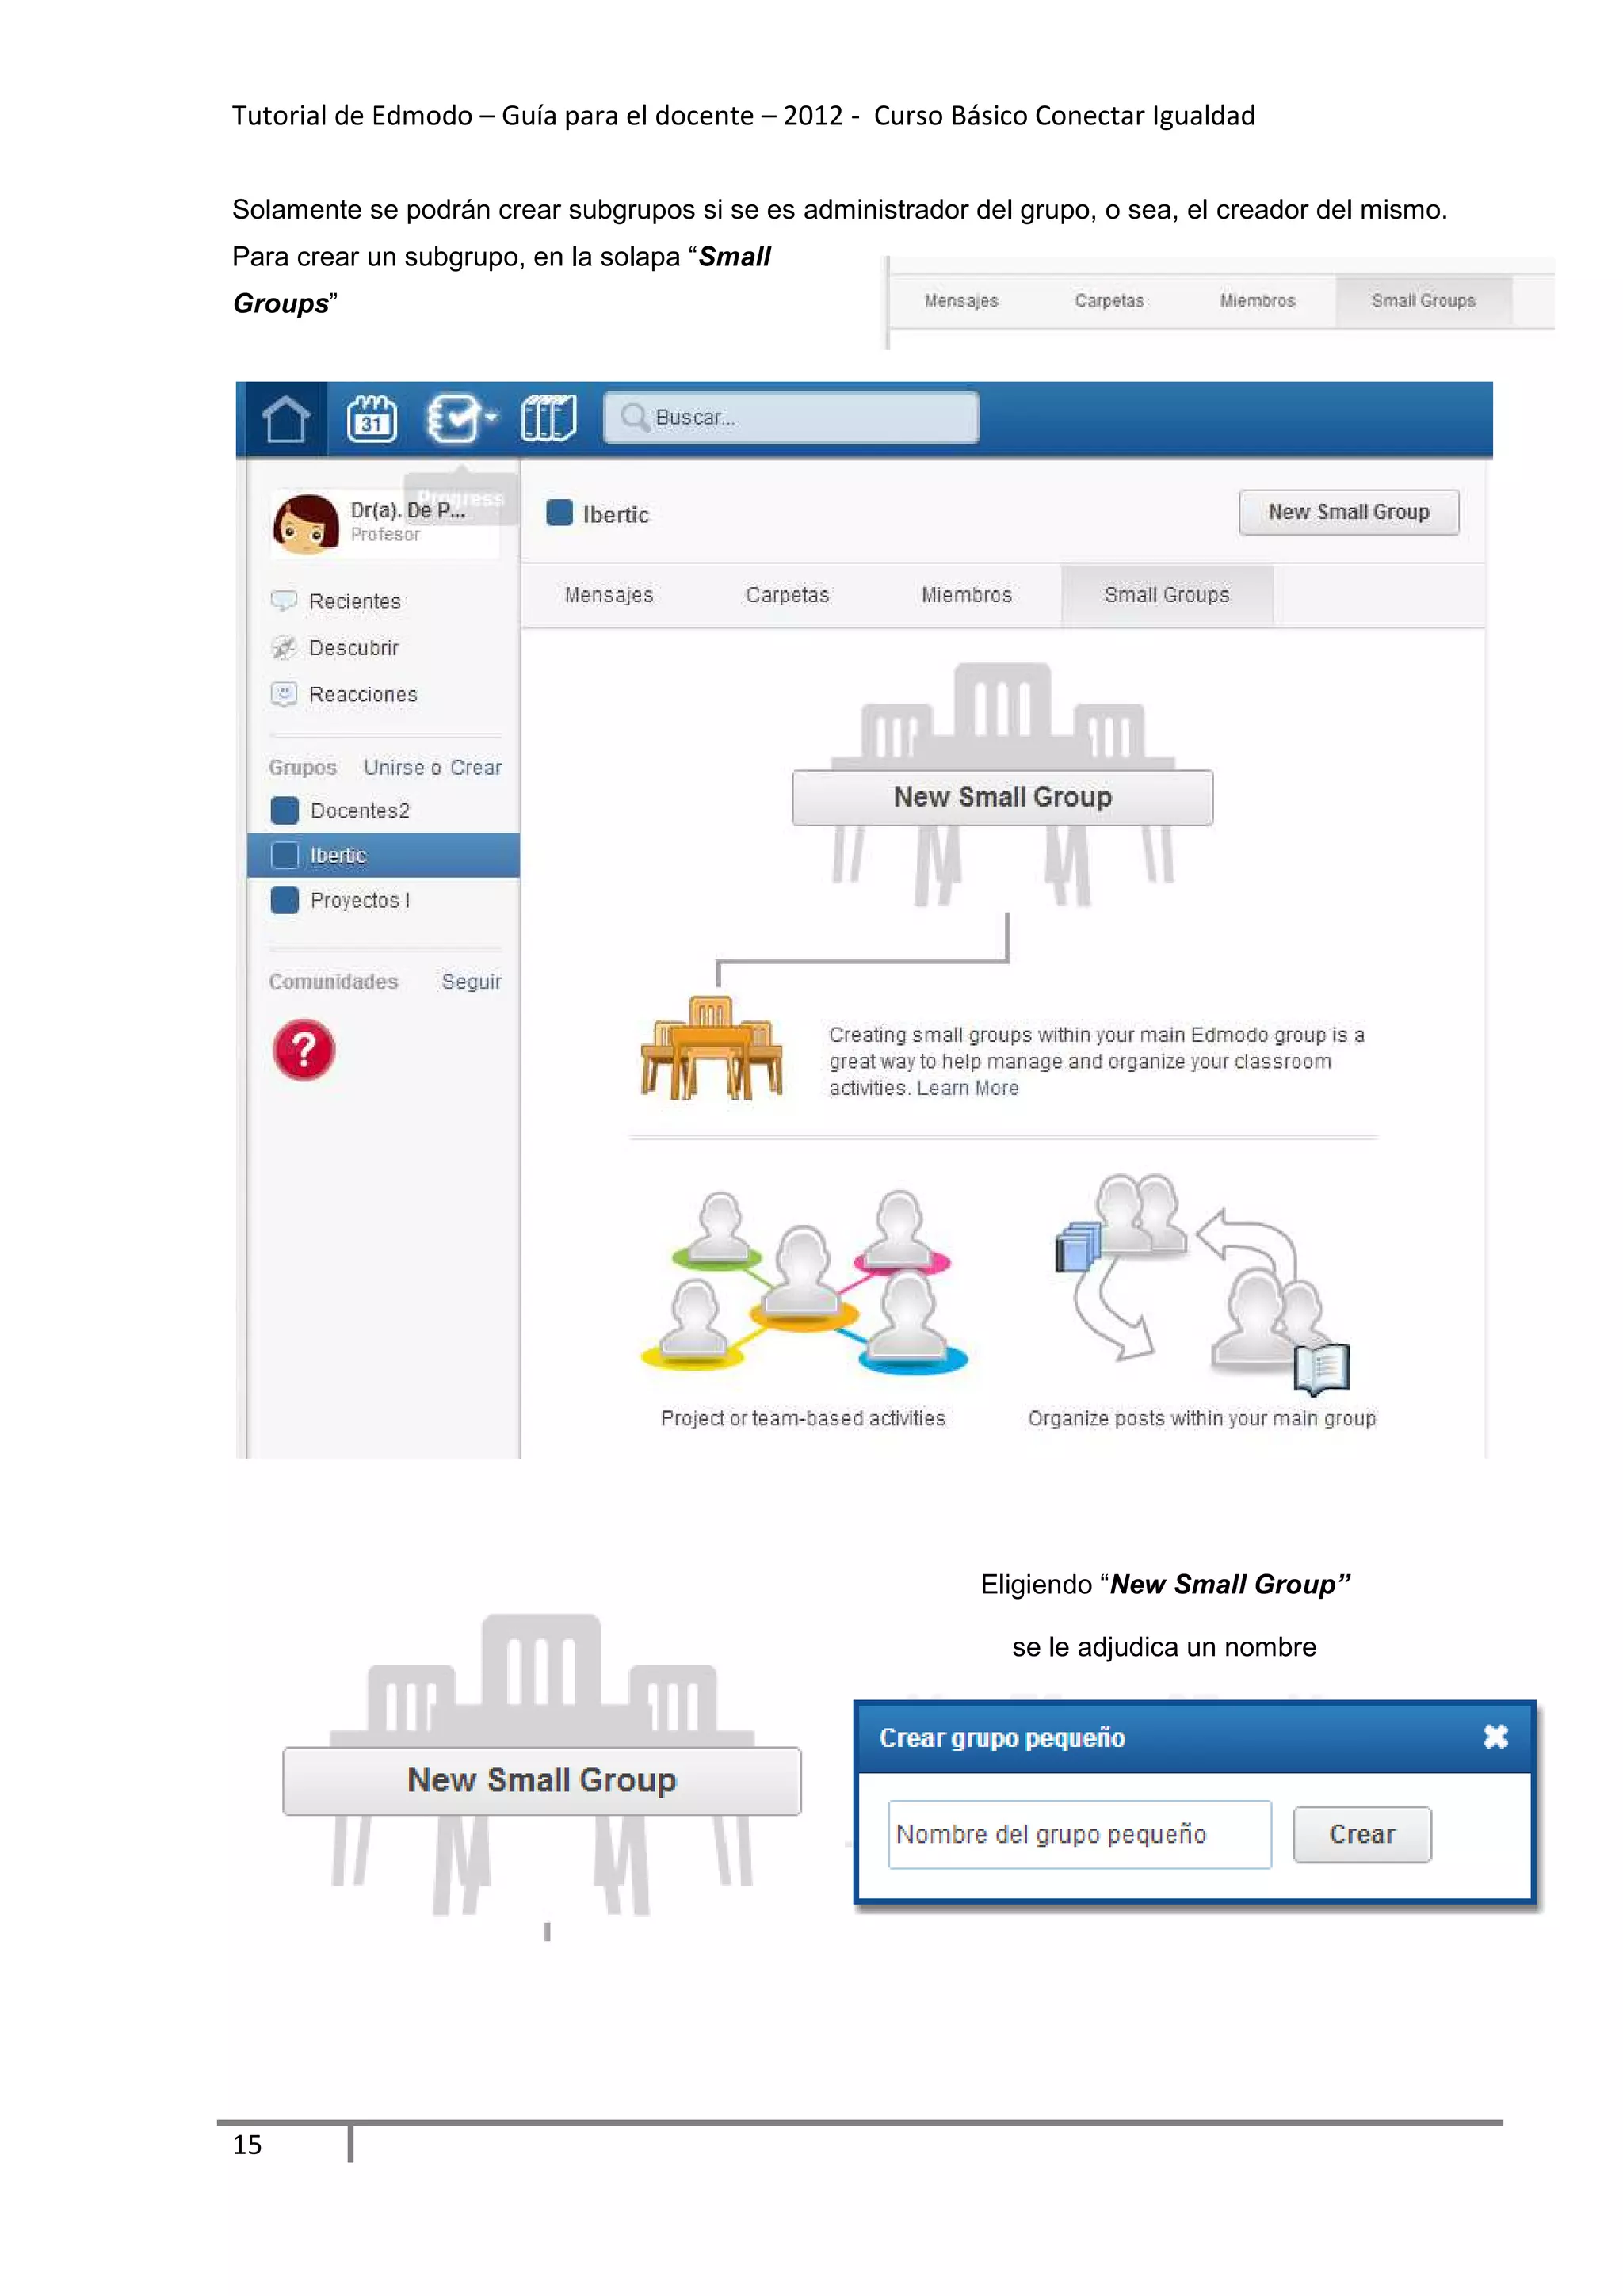
Task: Click the Unirse link under Grupos
Action: tap(394, 767)
